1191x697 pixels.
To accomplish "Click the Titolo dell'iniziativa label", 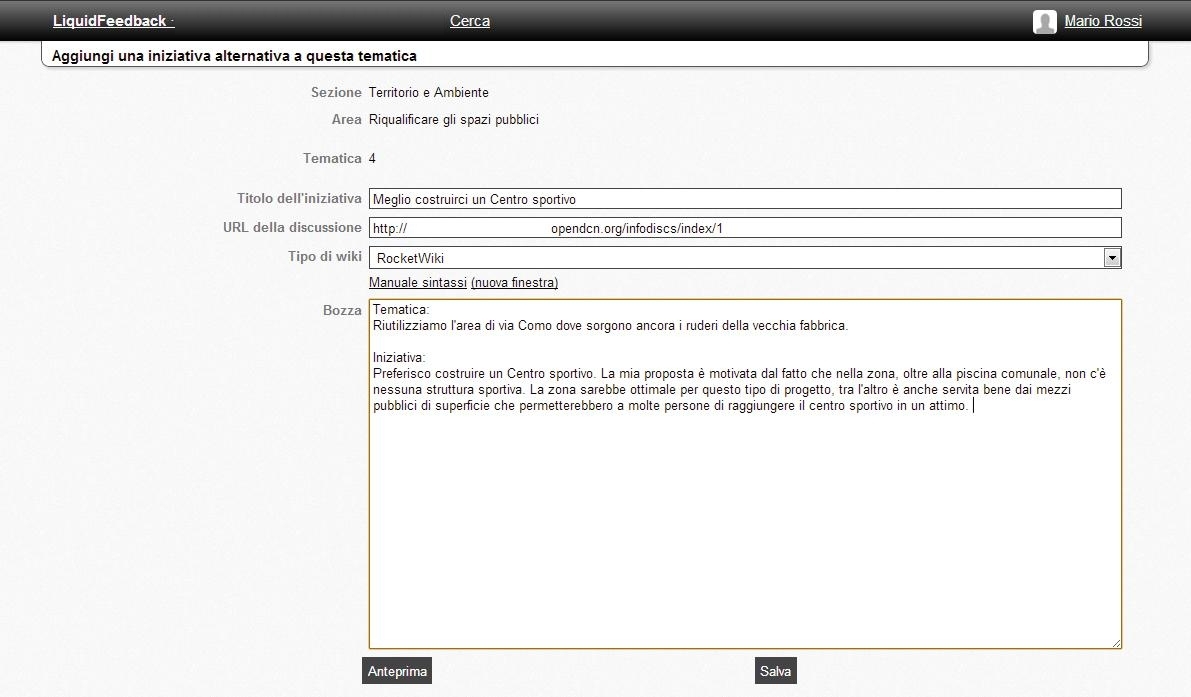I will 299,198.
